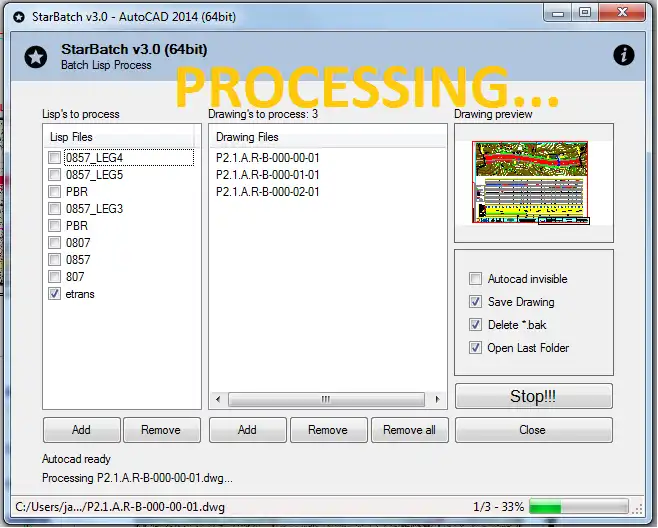Select drawing P2.1.A.R-B-000-02-01
The width and height of the screenshot is (658, 528).
268,192
